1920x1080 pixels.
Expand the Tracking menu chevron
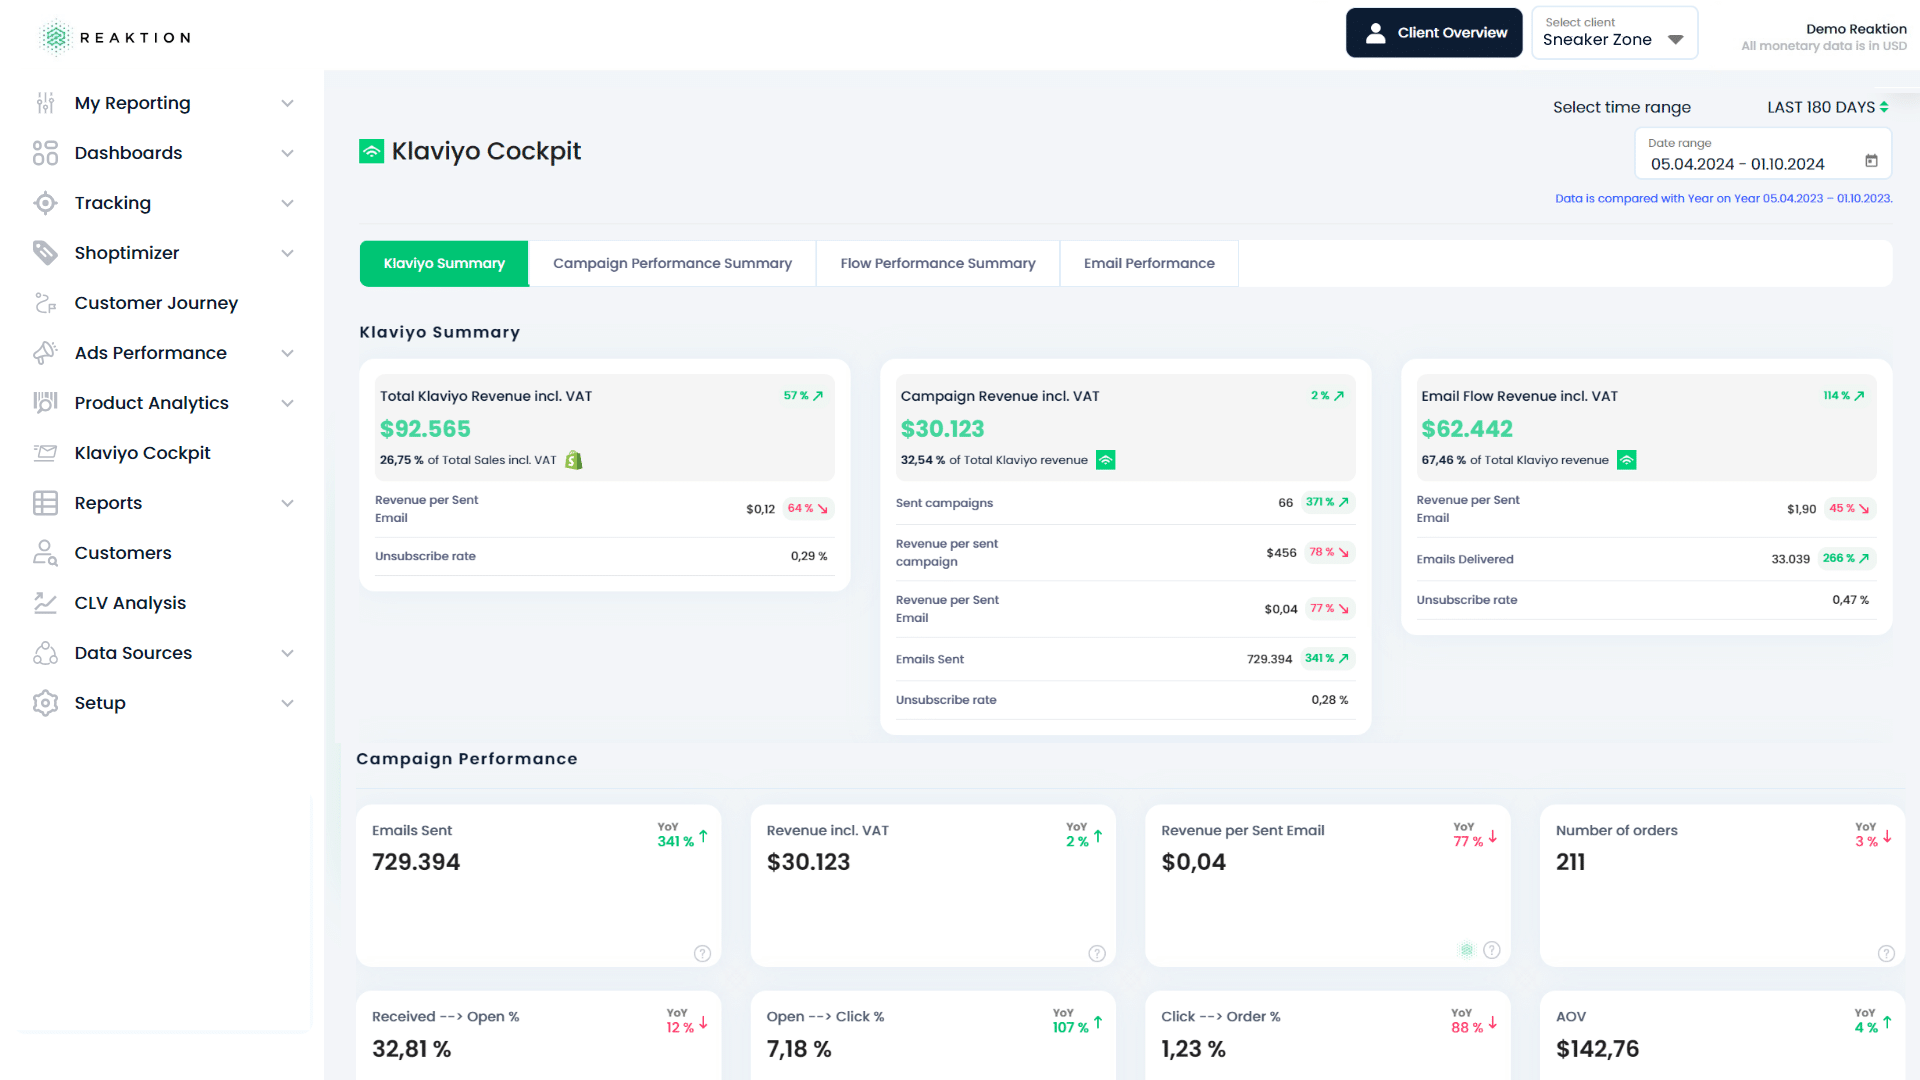(287, 203)
